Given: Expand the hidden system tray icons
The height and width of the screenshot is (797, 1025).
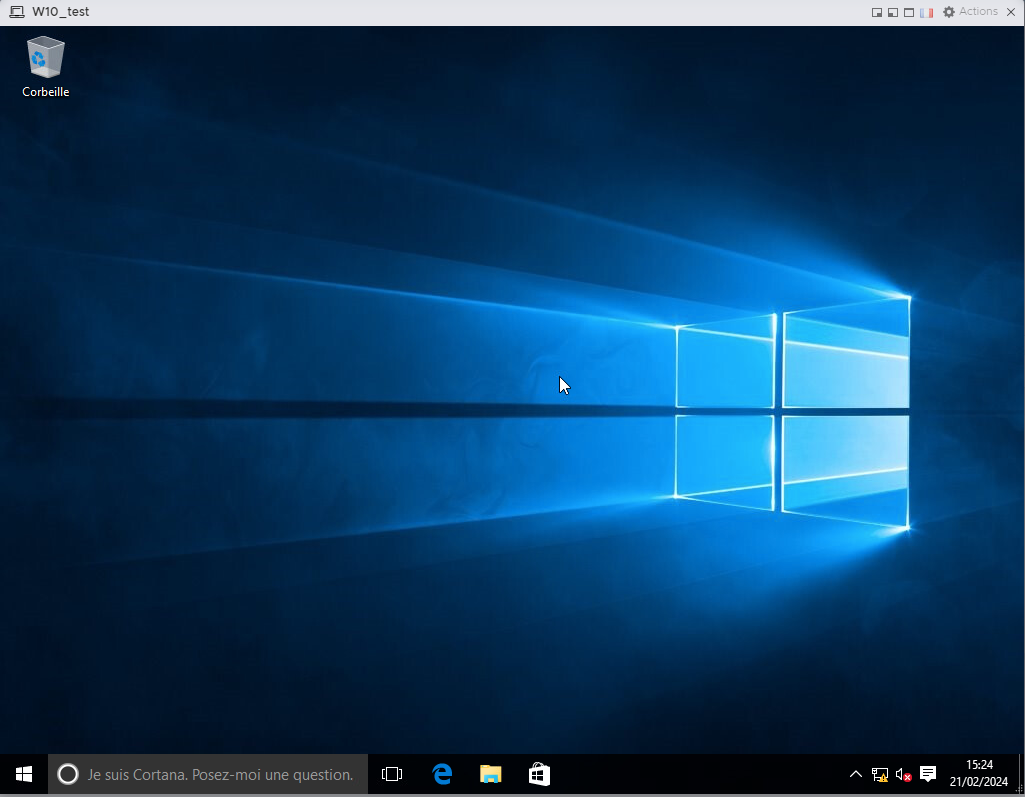Looking at the screenshot, I should click(x=855, y=774).
